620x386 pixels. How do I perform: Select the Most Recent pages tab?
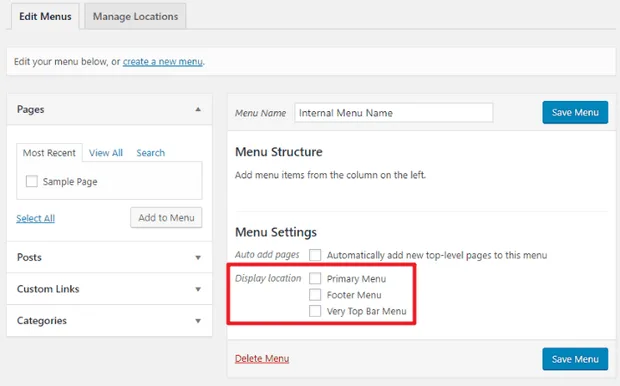click(x=49, y=153)
